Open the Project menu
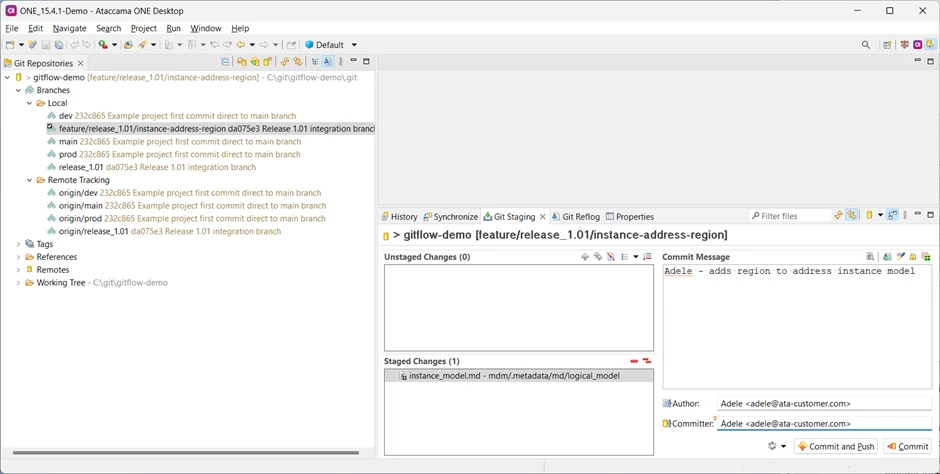Image resolution: width=940 pixels, height=474 pixels. 144,28
